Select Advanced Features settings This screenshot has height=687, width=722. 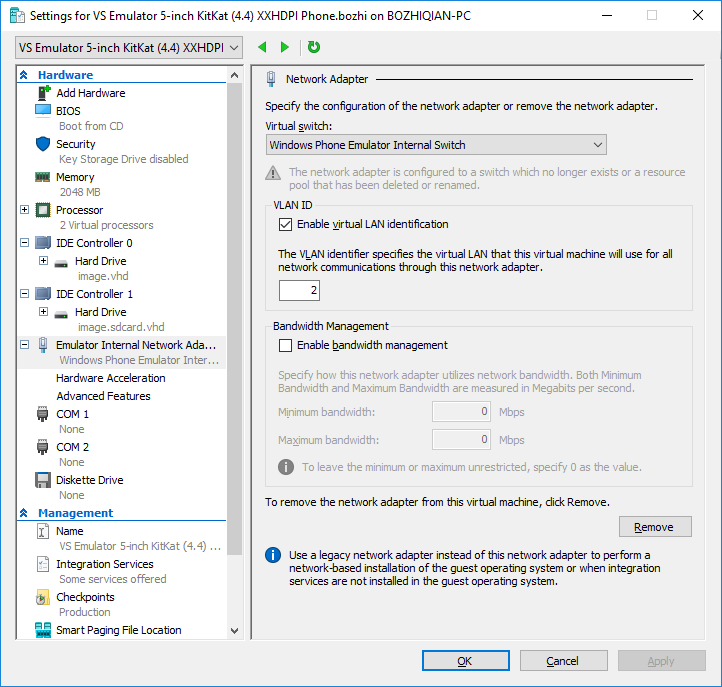pyautogui.click(x=103, y=396)
